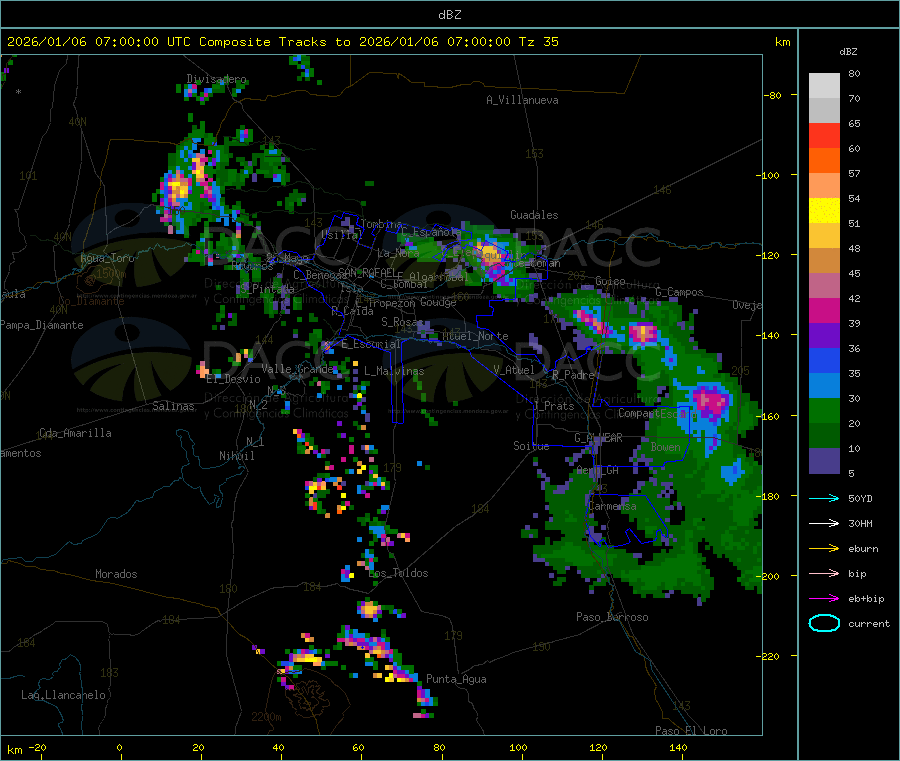Click the G_ALVEAR place label
This screenshot has width=900, height=761.
tap(599, 438)
